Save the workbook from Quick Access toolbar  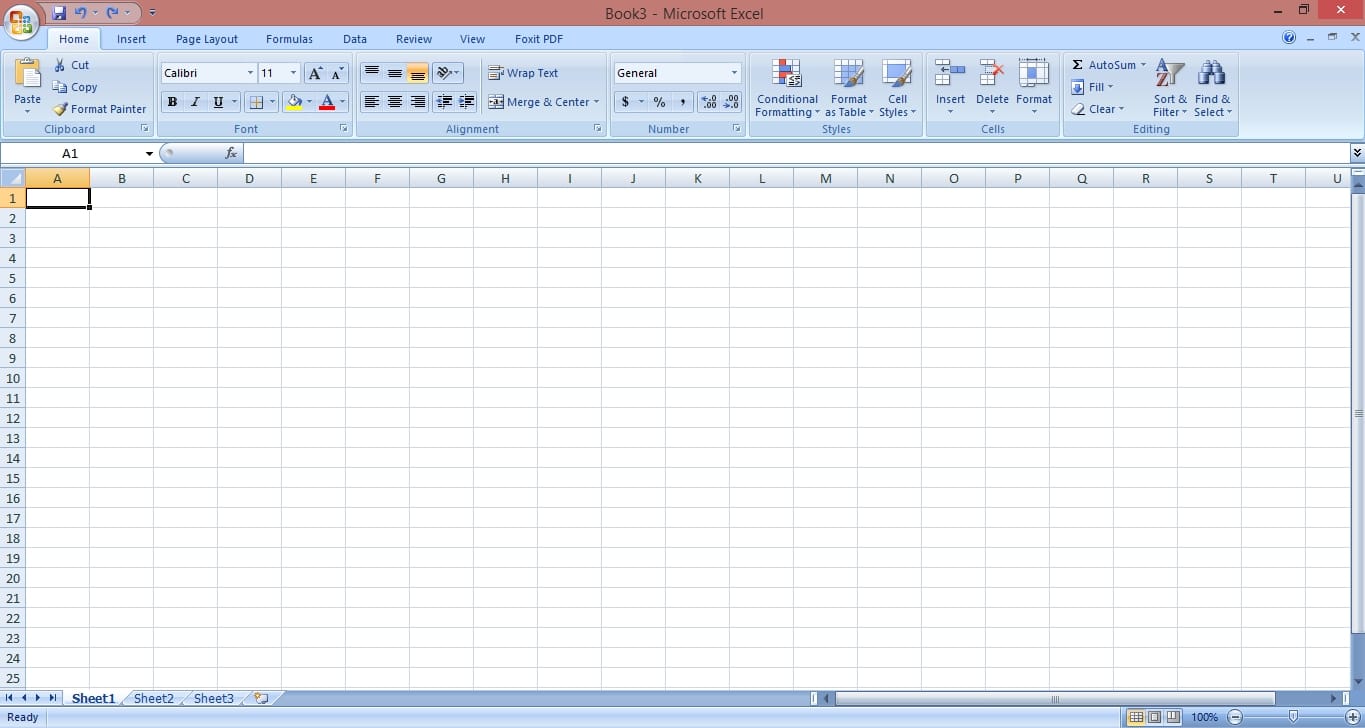(58, 13)
